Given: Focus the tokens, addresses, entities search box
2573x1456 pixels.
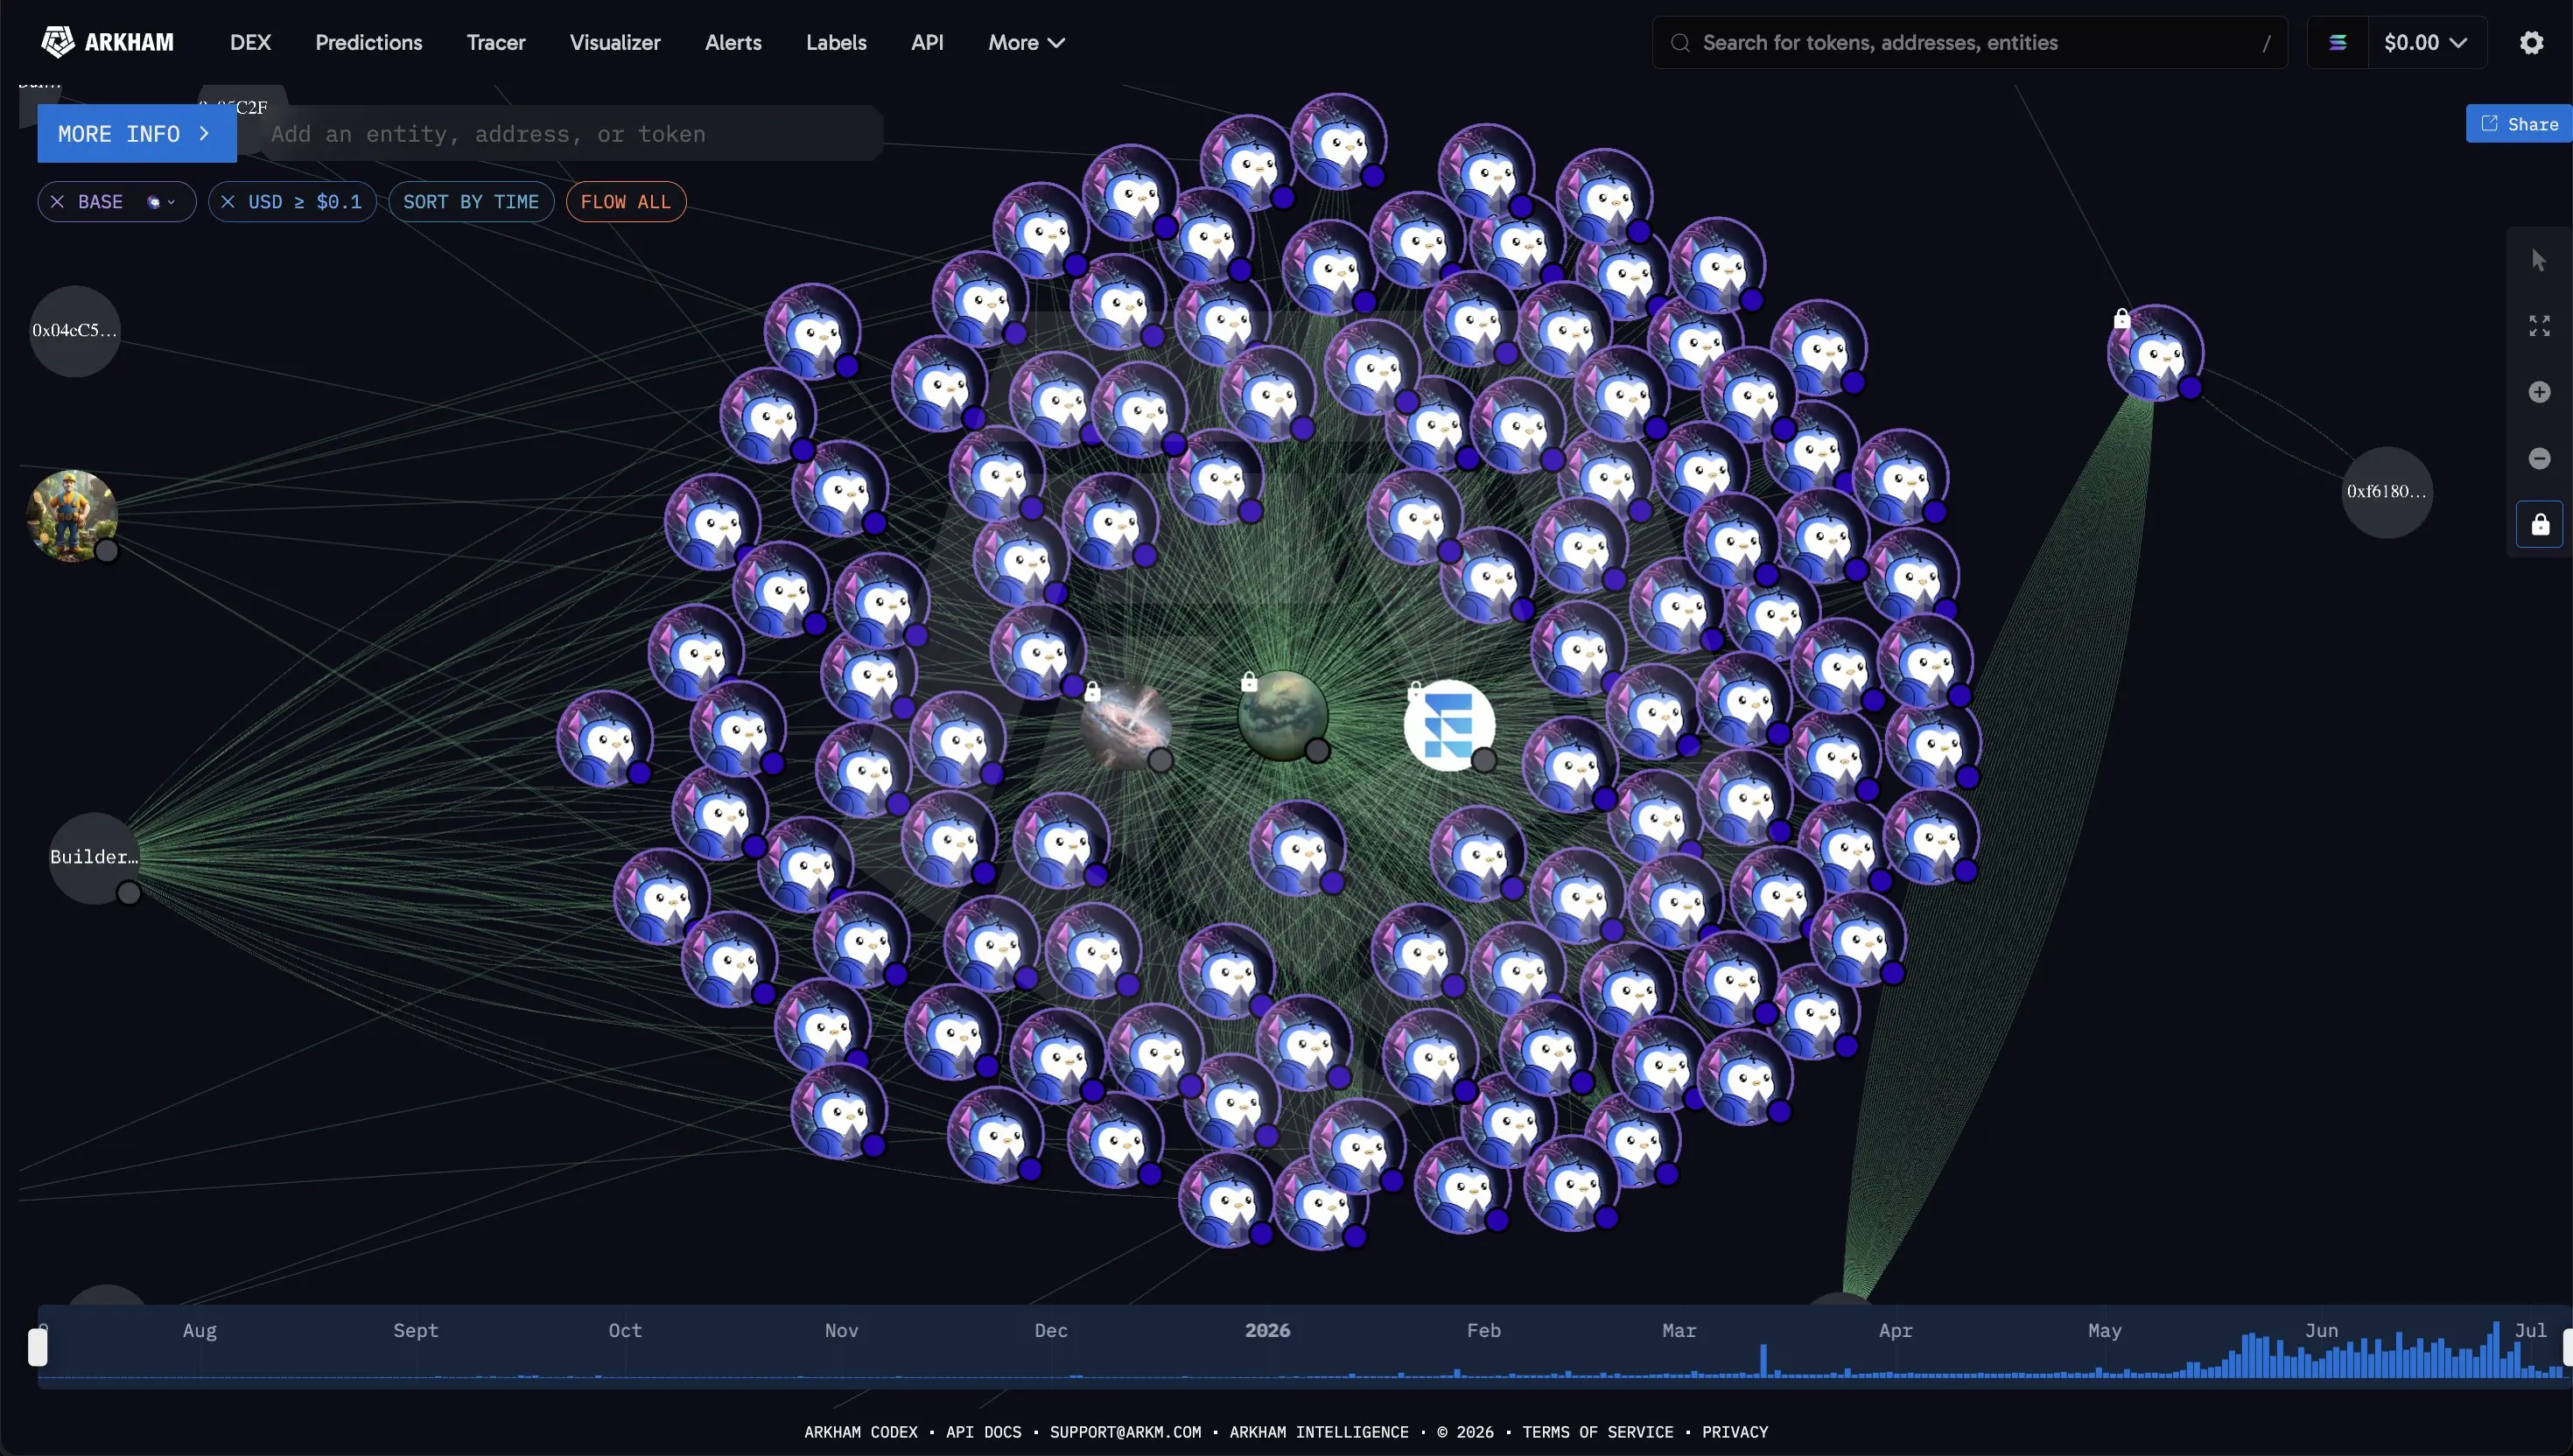Looking at the screenshot, I should [x=1969, y=42].
